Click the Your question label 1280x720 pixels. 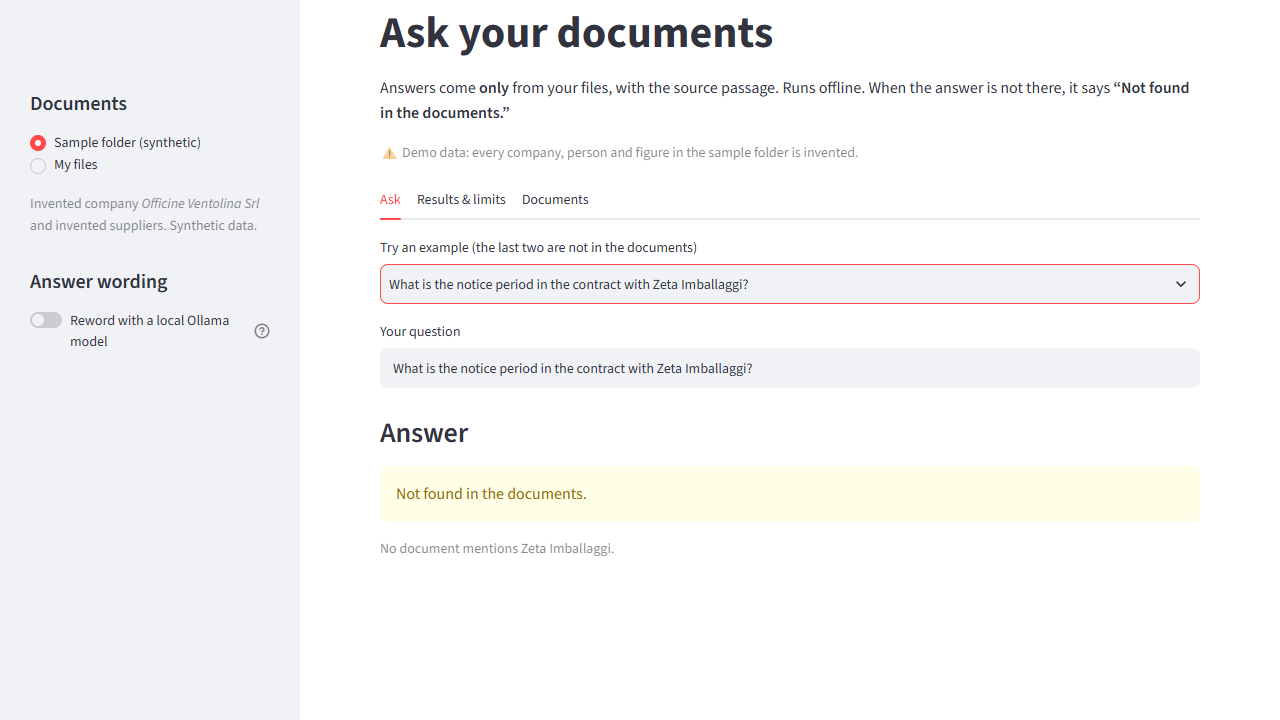[x=420, y=331]
